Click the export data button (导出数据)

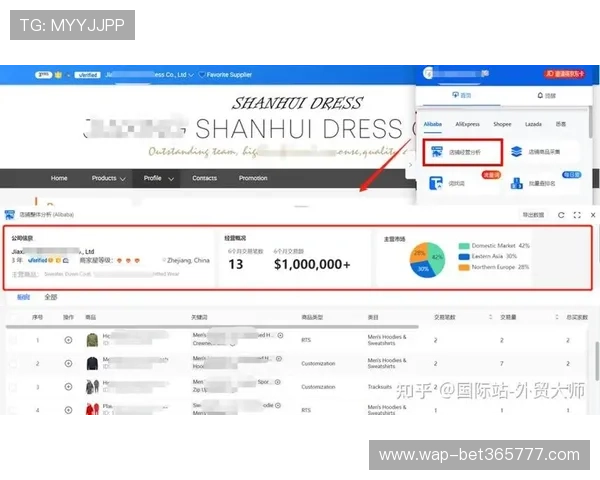coord(535,215)
